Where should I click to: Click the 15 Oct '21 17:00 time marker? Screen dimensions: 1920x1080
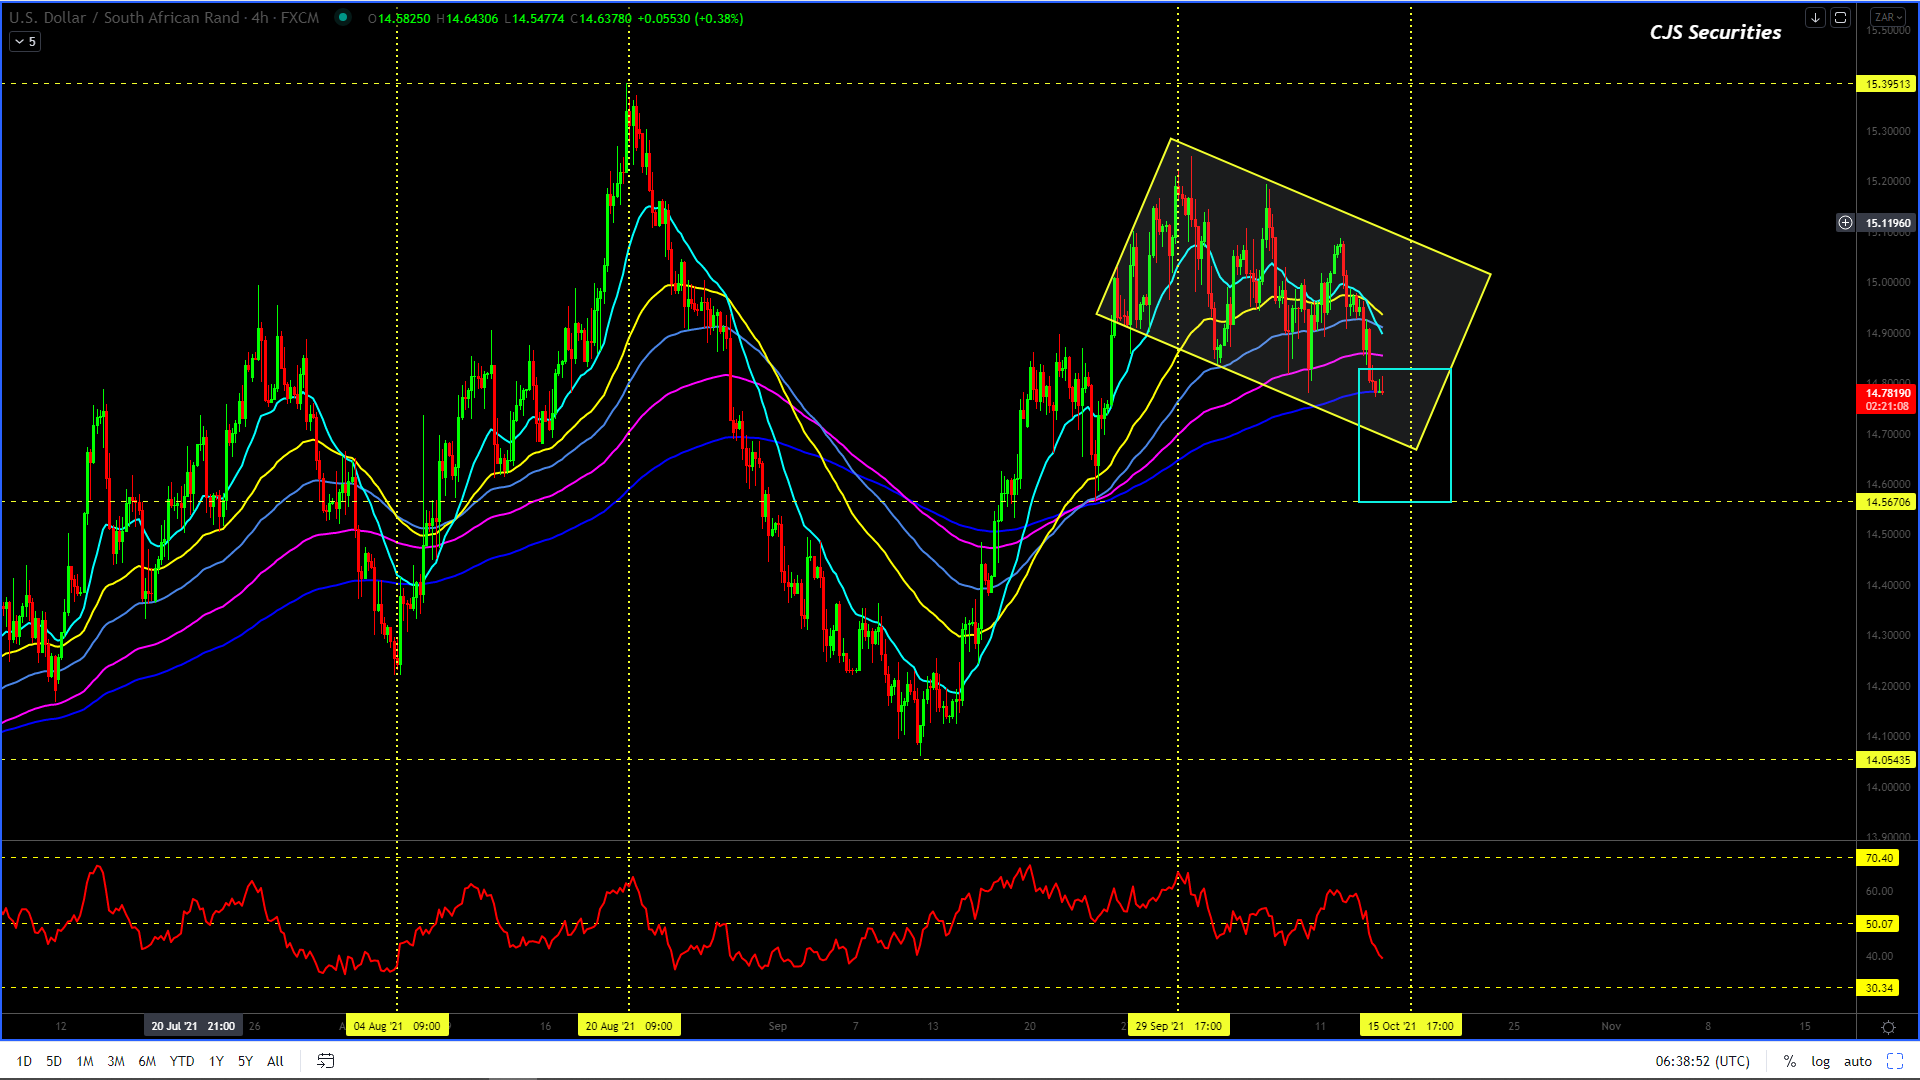point(1410,1026)
